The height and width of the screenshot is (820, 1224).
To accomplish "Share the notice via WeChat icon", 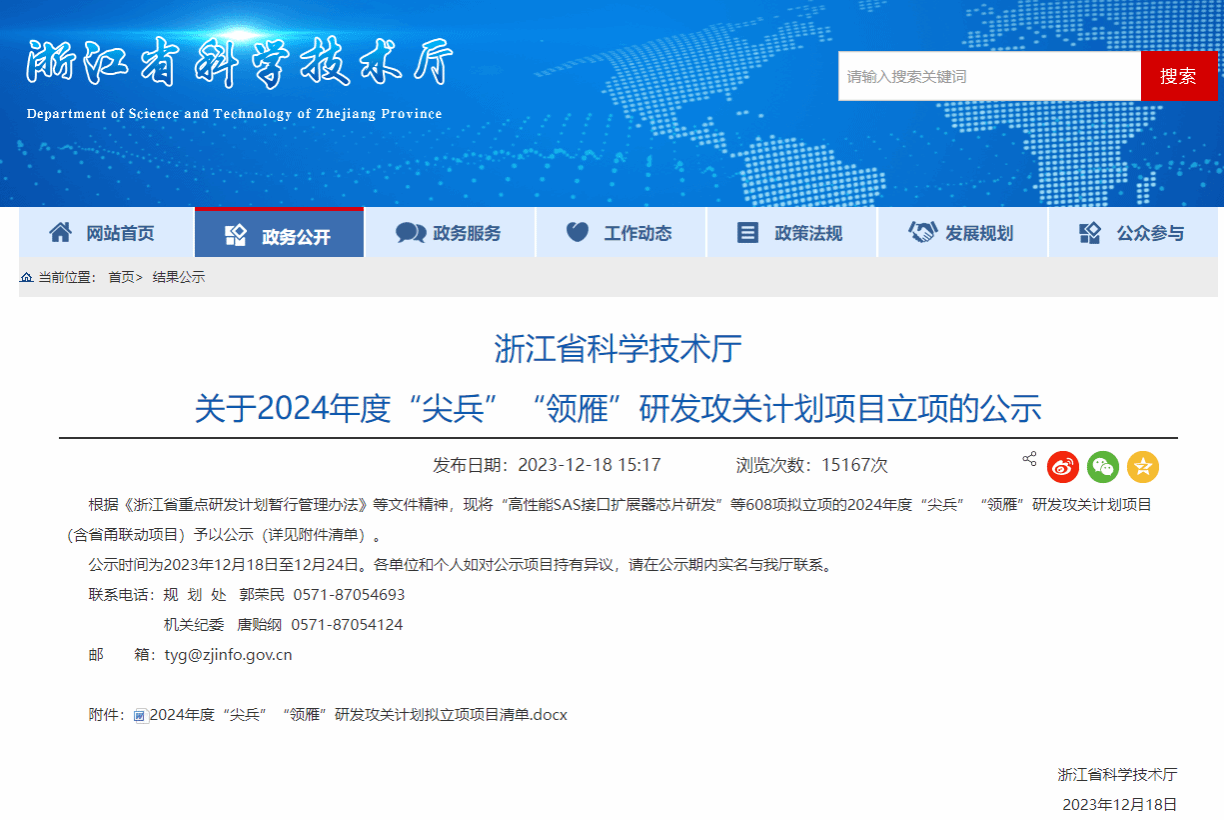I will 1103,466.
